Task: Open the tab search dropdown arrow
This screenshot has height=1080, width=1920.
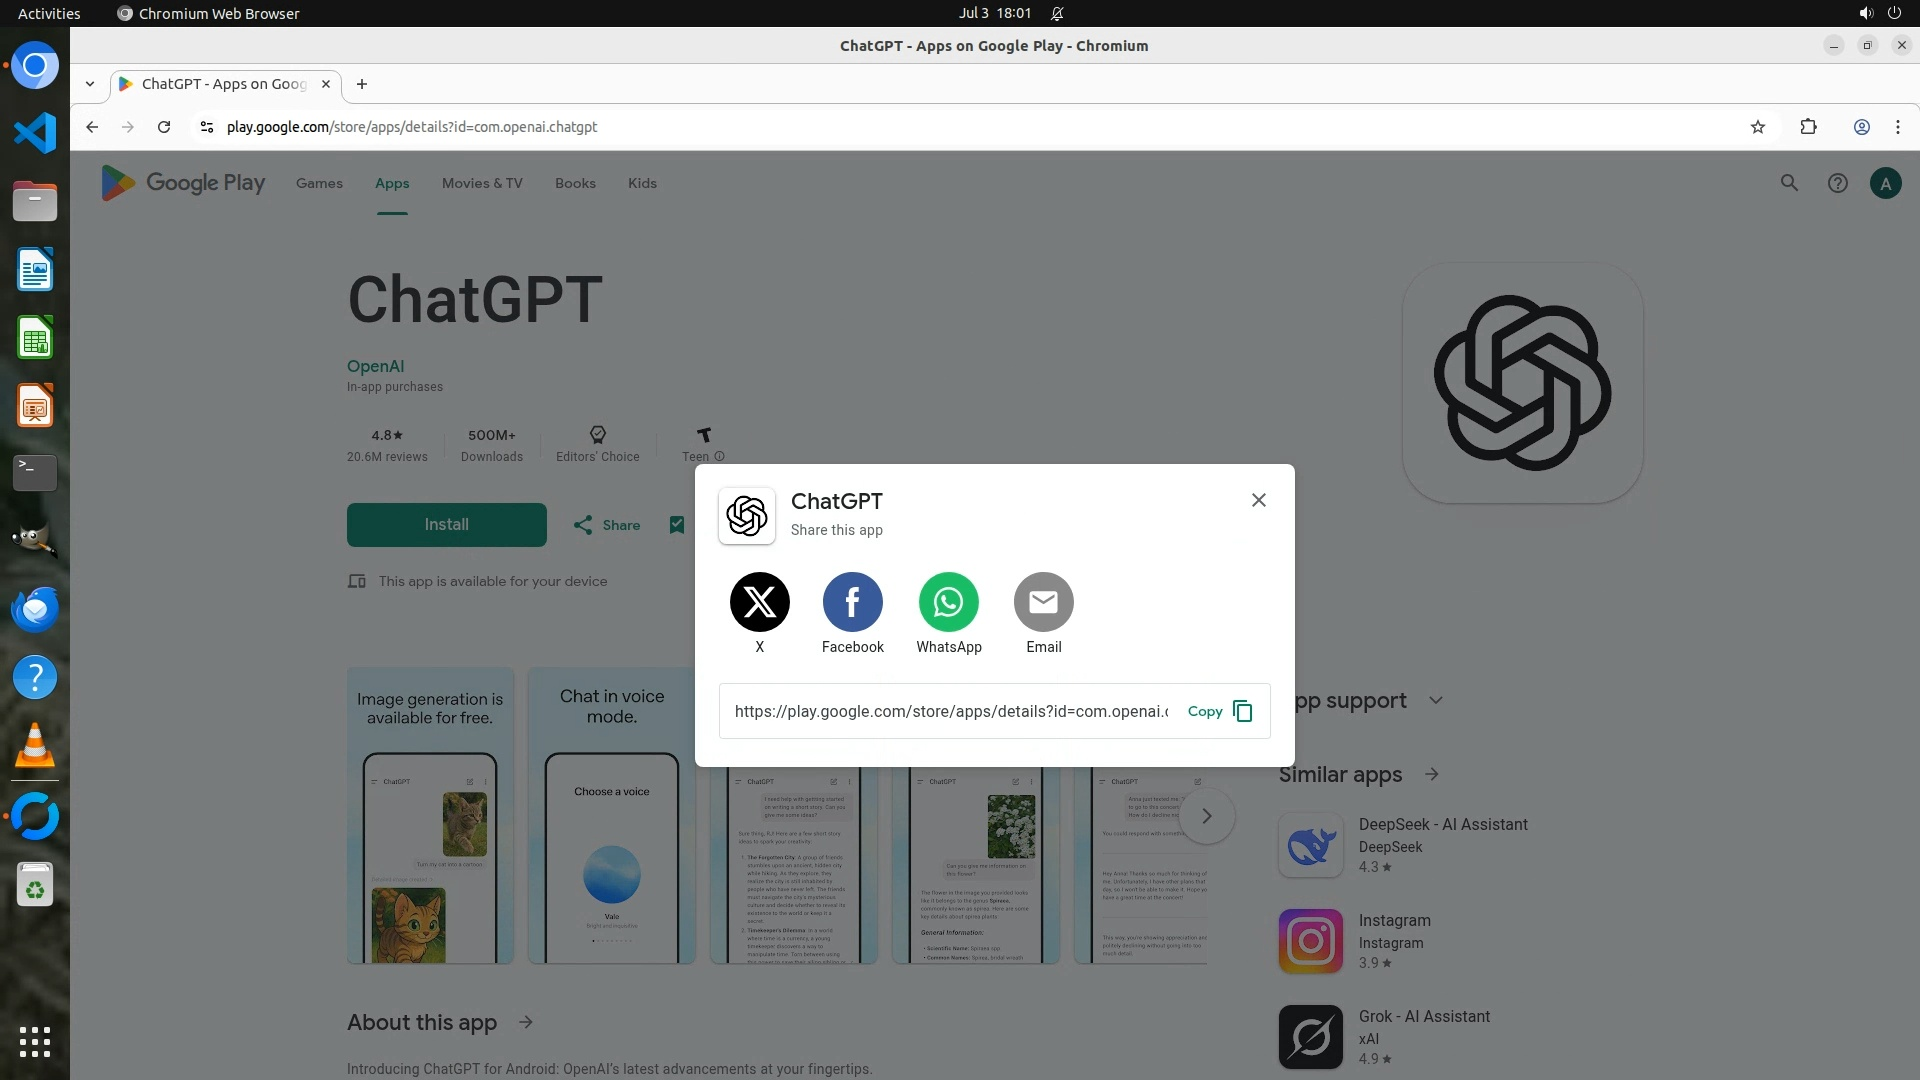Action: point(90,84)
